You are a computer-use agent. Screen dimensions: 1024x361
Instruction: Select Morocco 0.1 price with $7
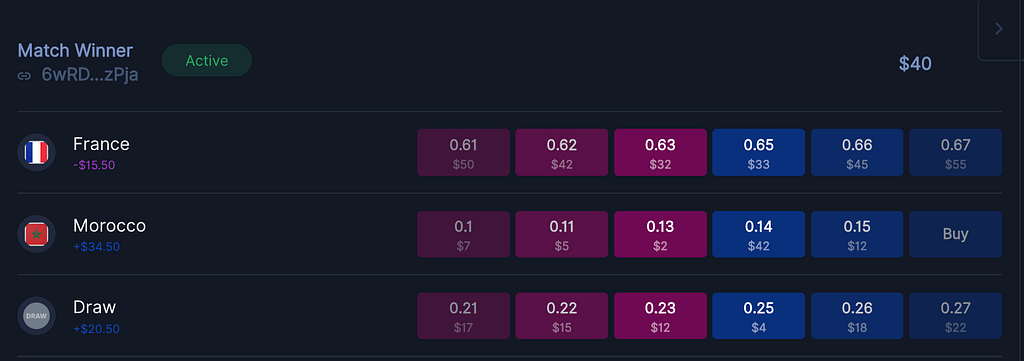click(x=464, y=234)
